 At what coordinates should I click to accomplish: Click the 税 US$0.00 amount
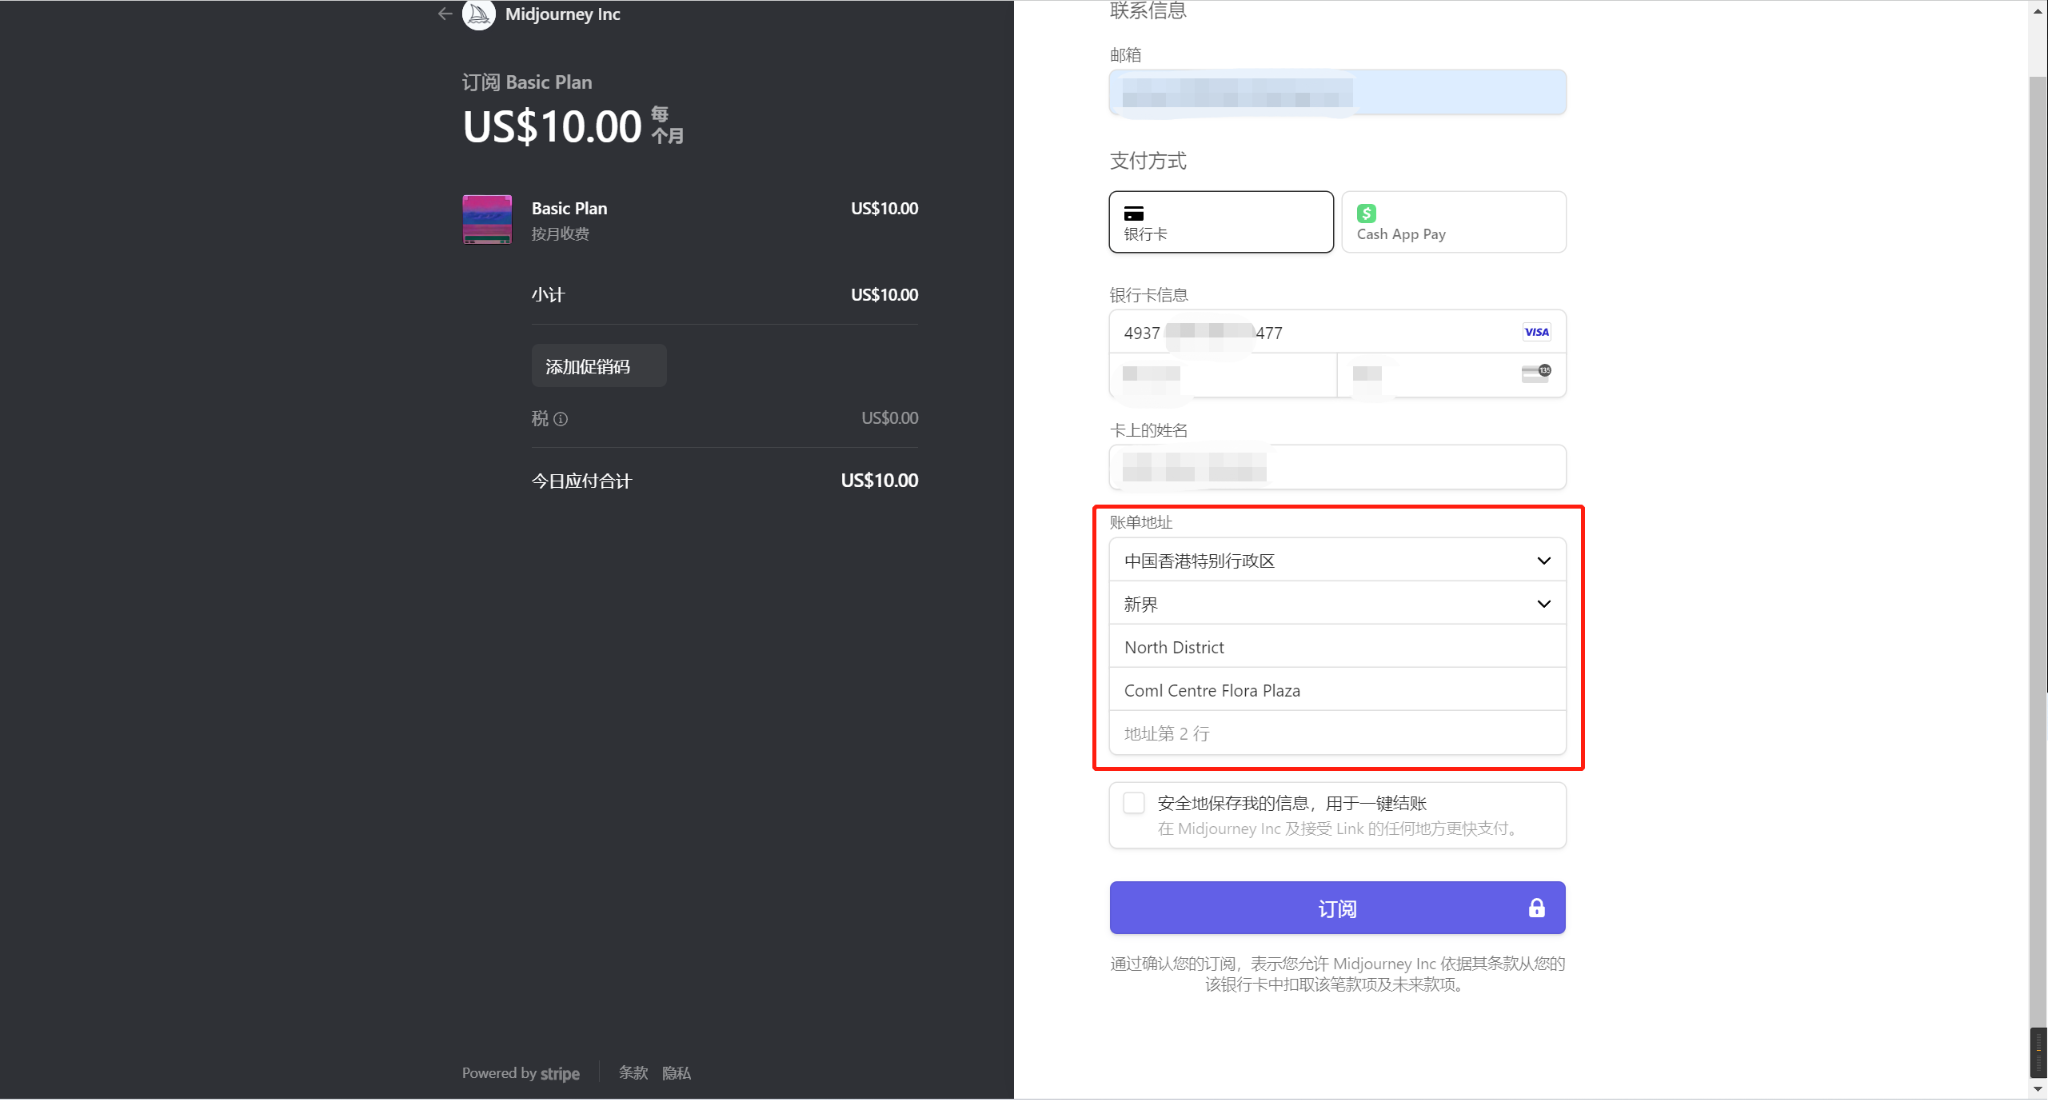coord(890,418)
